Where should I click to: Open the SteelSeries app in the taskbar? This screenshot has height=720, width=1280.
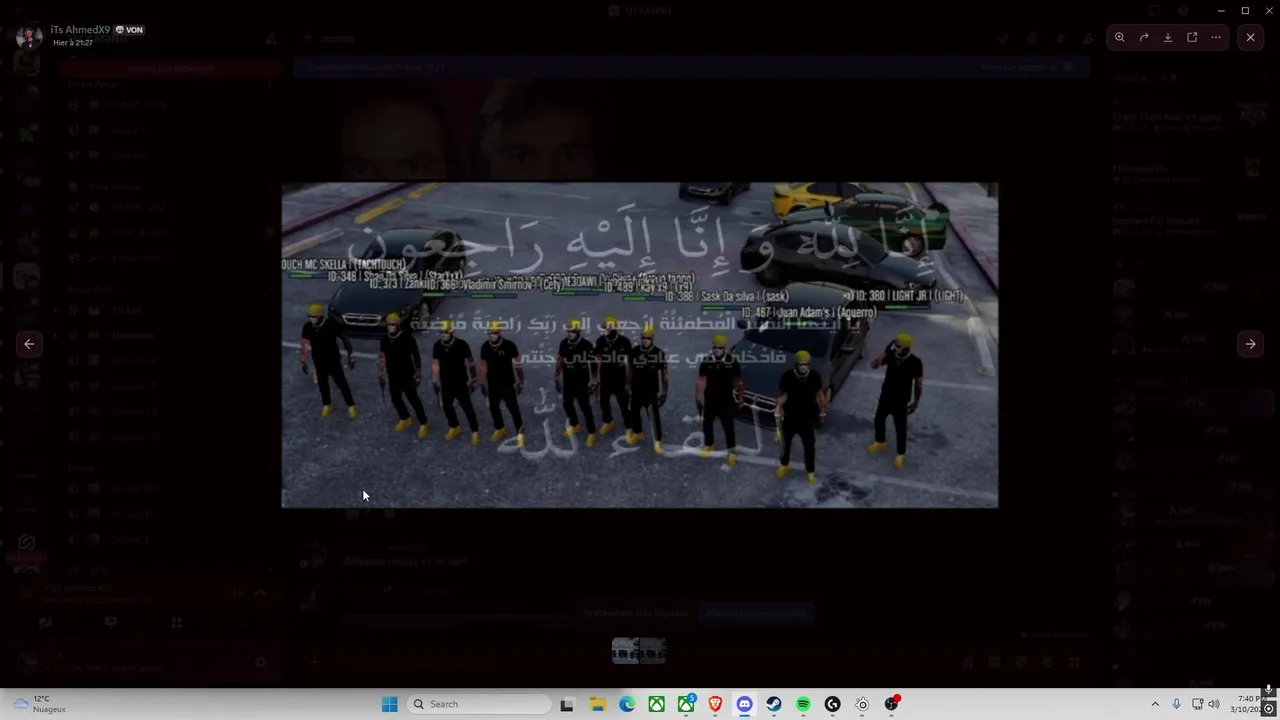point(862,704)
